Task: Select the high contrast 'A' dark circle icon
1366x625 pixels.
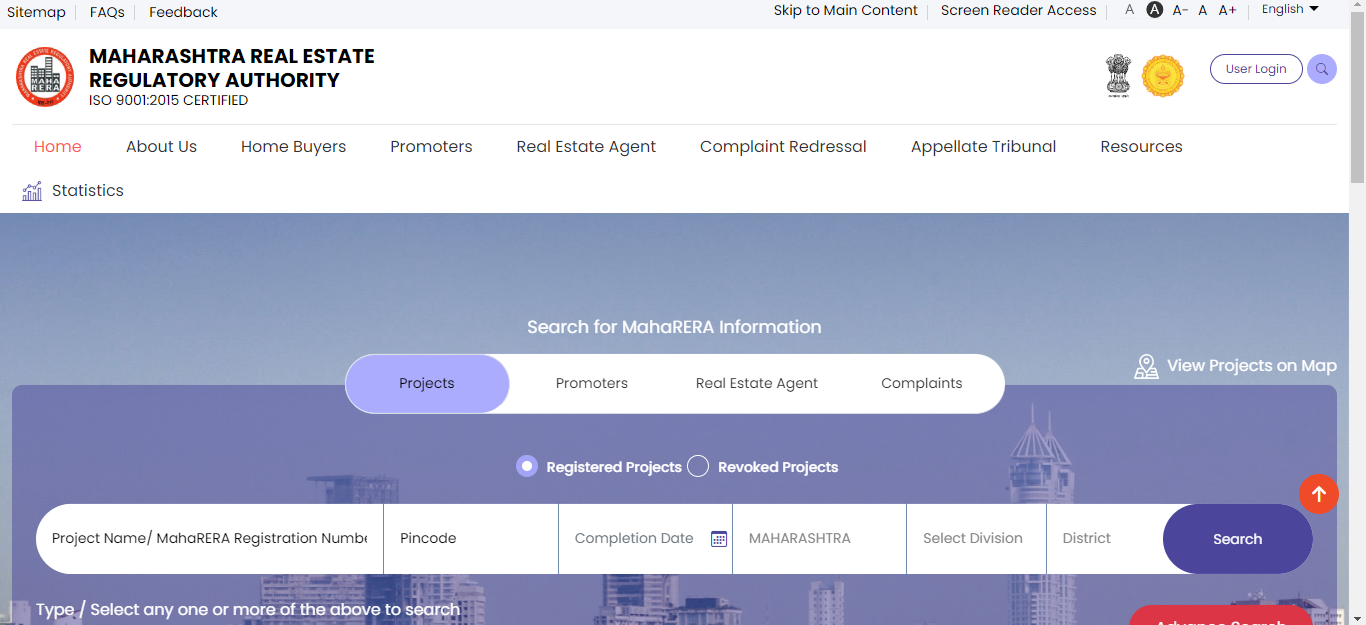Action: pos(1155,10)
